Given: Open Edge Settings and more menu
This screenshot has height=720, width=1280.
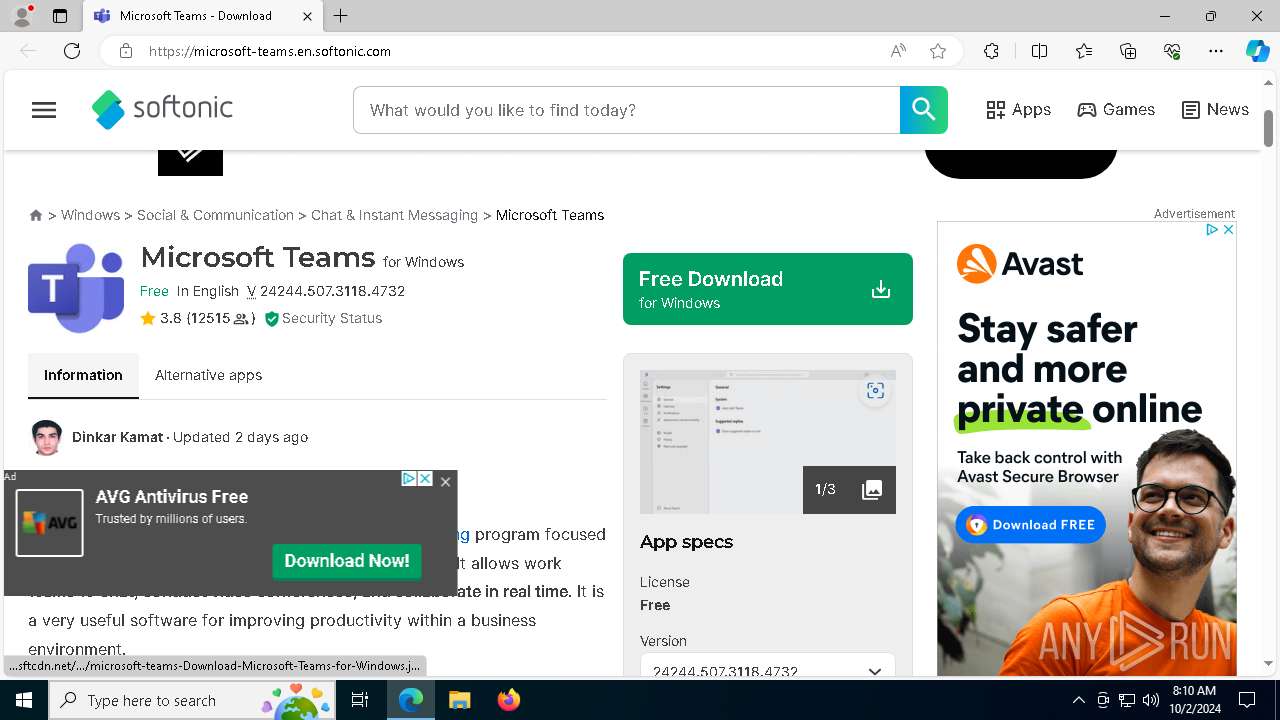Looking at the screenshot, I should 1216,51.
